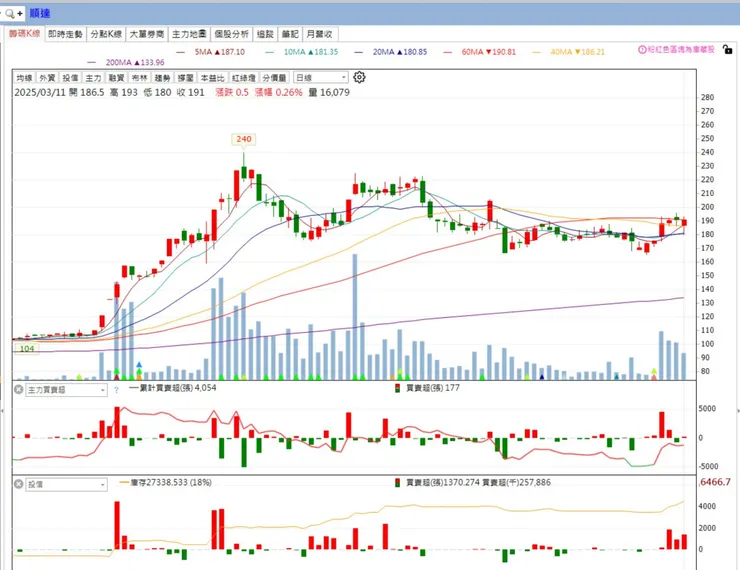Switch to the 籌碼K線 tab
This screenshot has height=570, width=740.
click(x=25, y=34)
